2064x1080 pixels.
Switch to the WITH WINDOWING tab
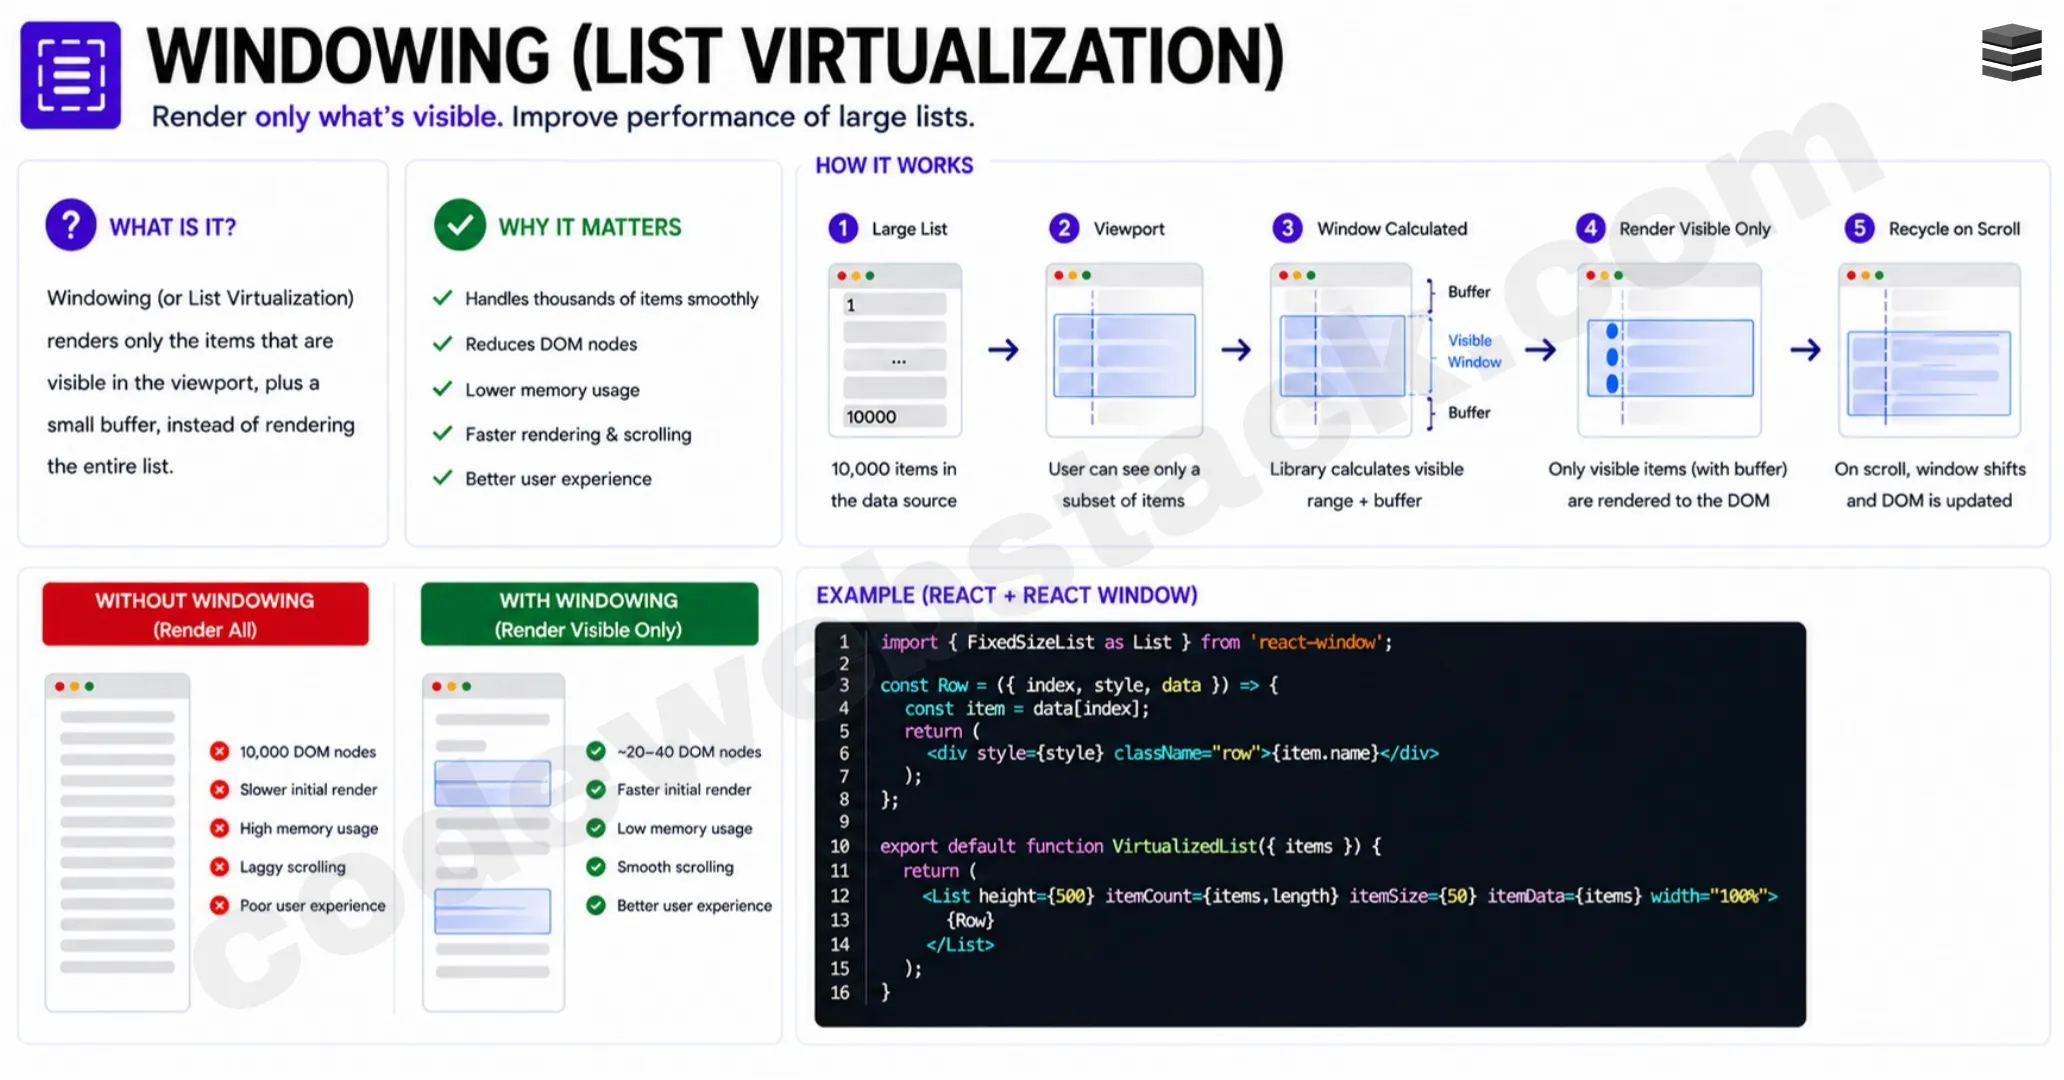point(588,613)
